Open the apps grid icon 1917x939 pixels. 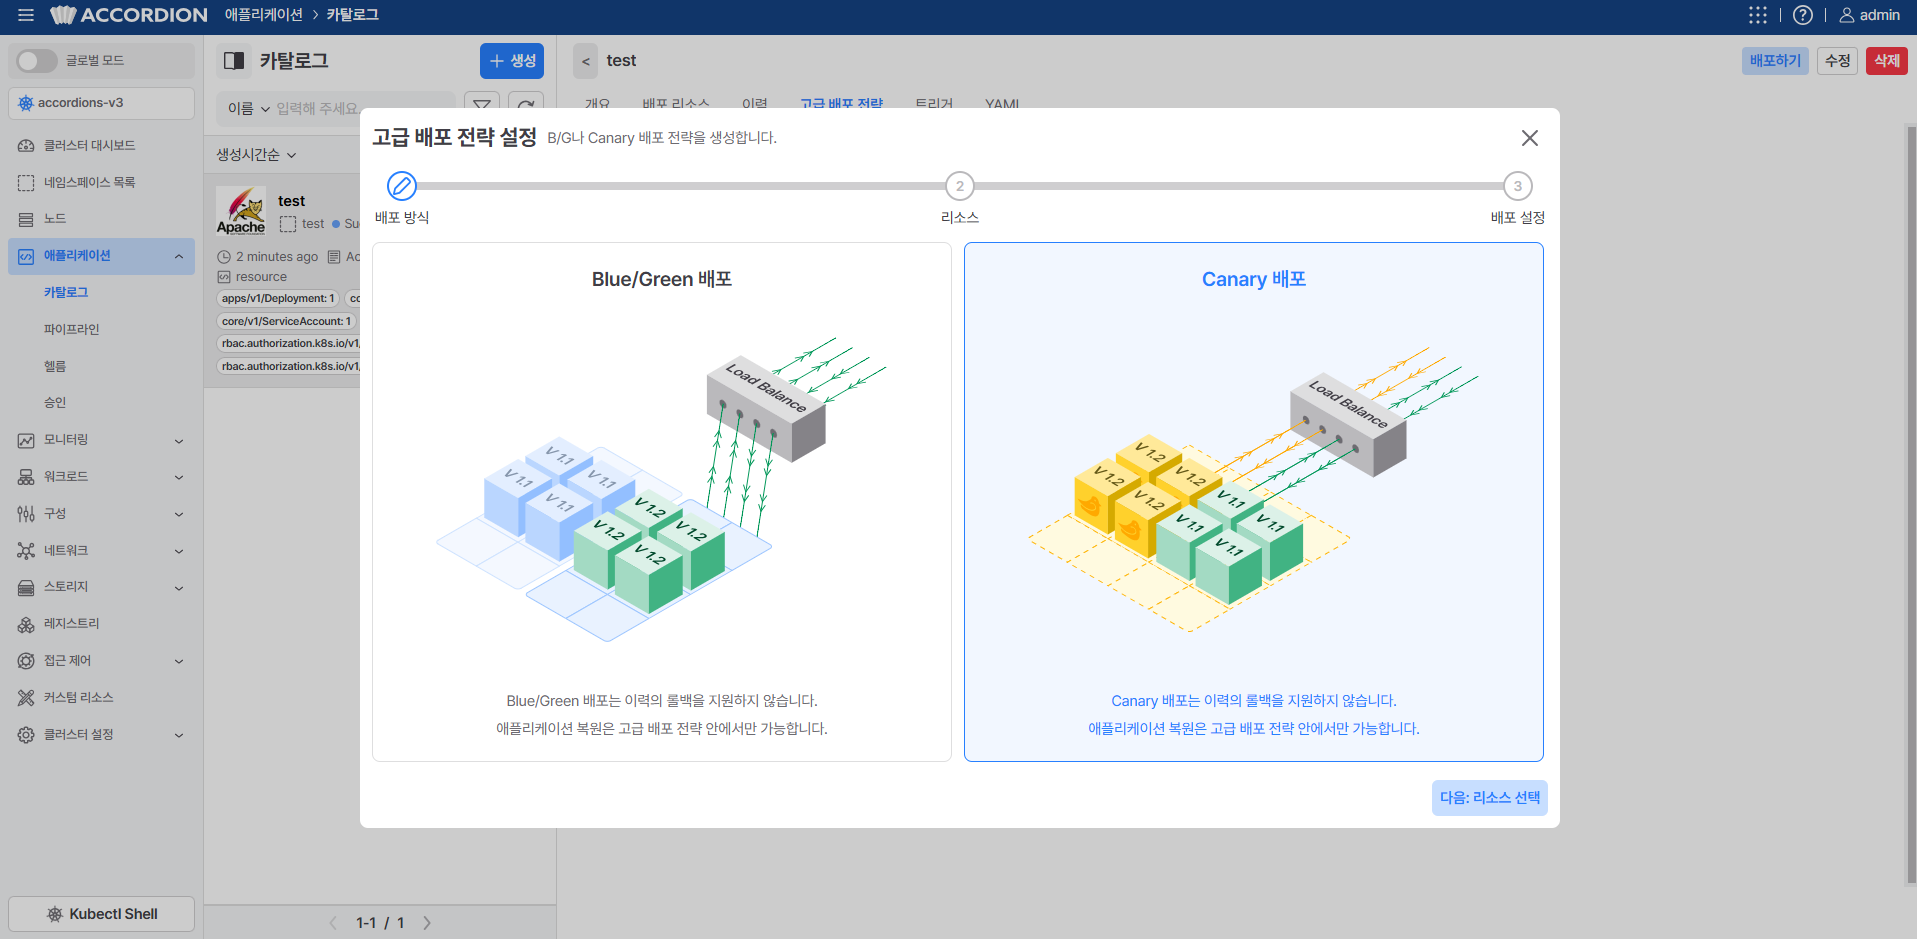(x=1758, y=15)
